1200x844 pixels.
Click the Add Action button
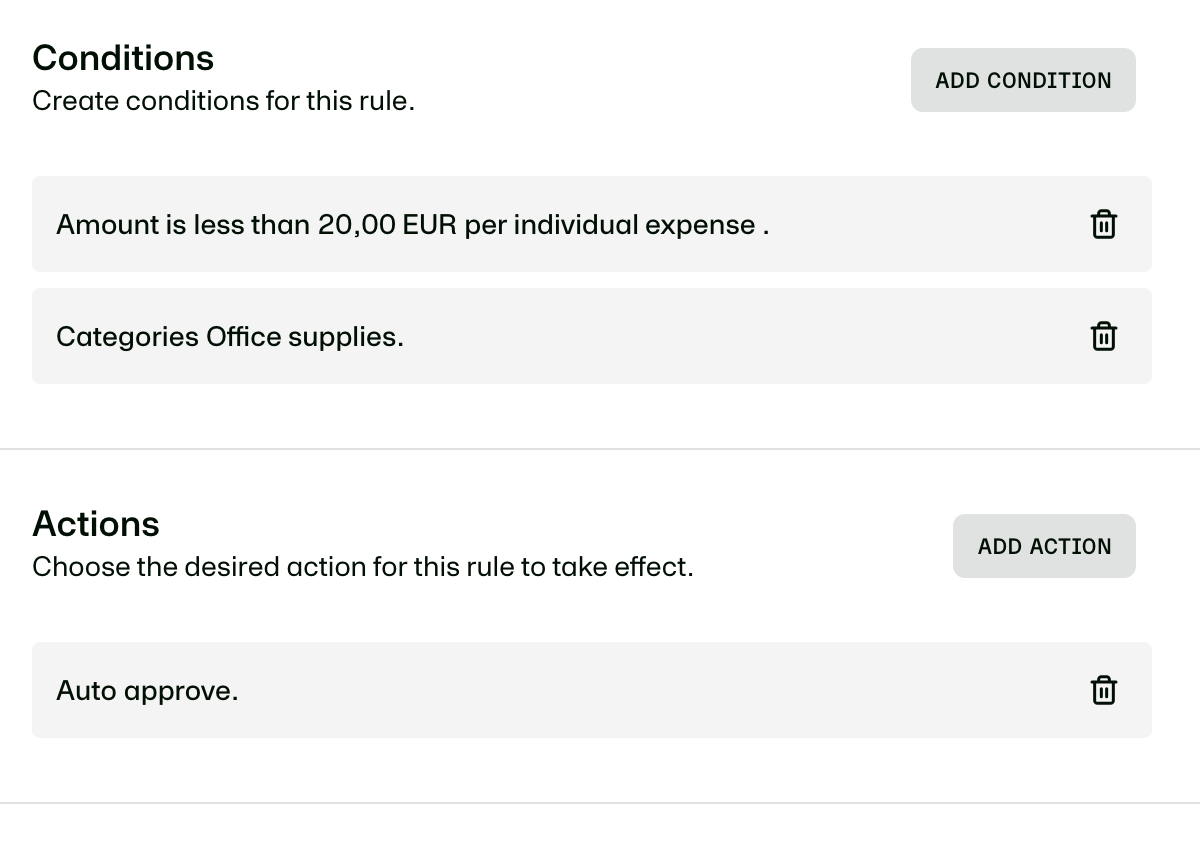tap(1044, 546)
